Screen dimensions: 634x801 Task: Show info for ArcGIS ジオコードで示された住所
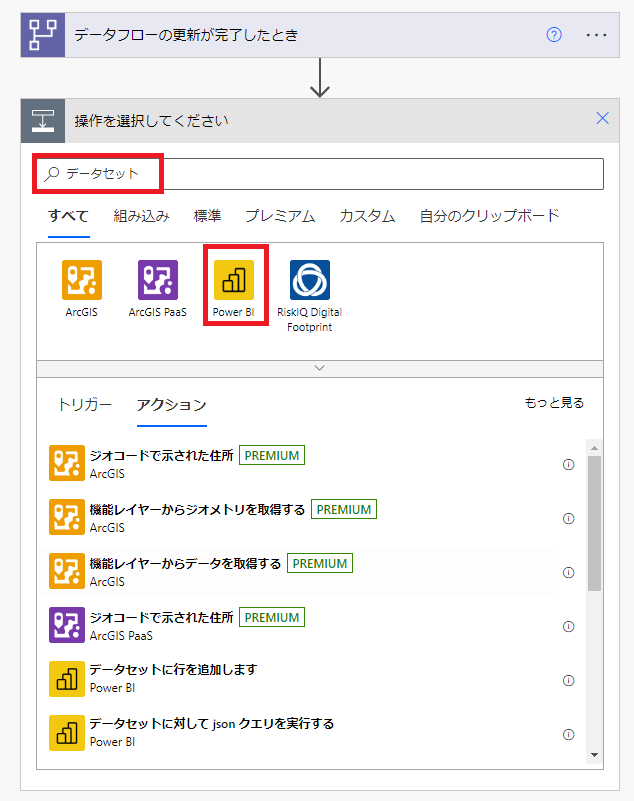click(x=569, y=465)
